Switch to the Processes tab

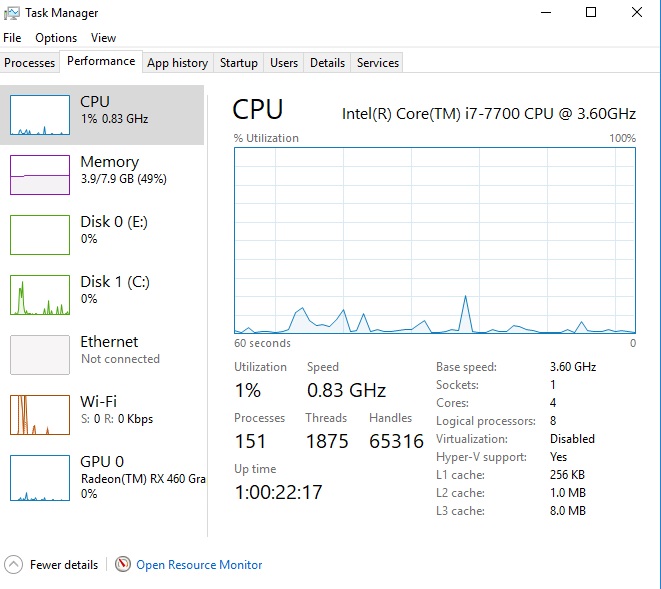[30, 63]
